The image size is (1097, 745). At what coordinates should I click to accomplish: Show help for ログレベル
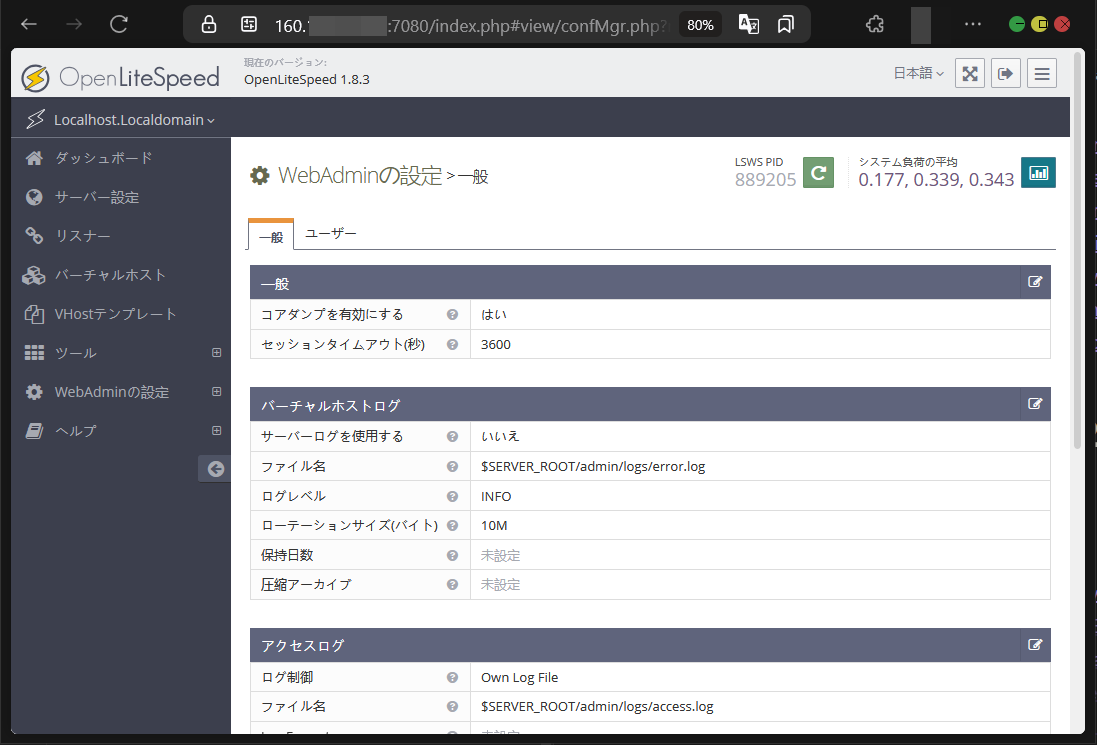(x=453, y=496)
